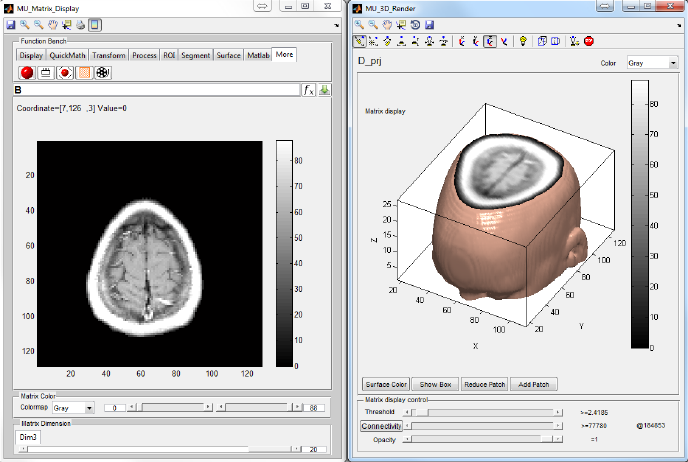688x462 pixels.
Task: Toggle the colorbar button in MU_Matrix_Display toolbar
Action: pos(94,23)
